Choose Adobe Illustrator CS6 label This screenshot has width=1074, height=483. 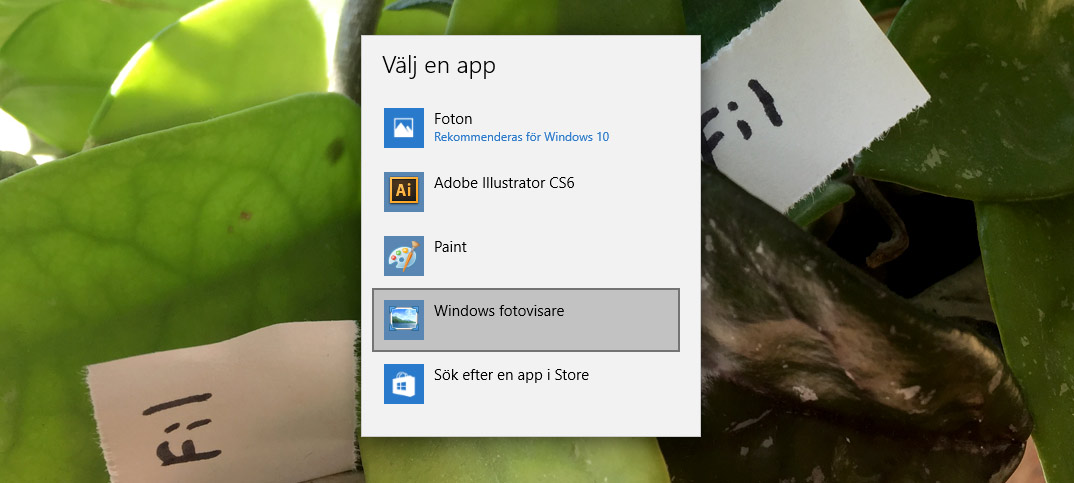click(504, 183)
